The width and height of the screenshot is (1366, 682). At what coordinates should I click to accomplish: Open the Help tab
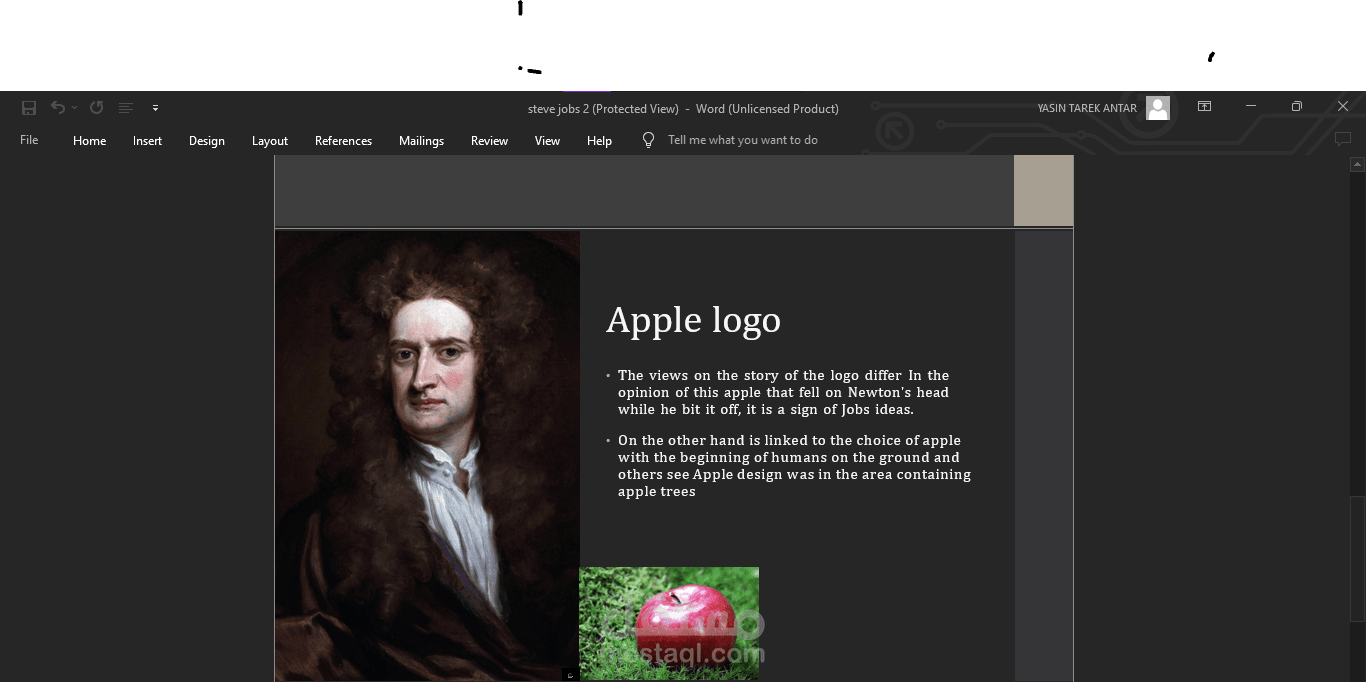pos(599,141)
